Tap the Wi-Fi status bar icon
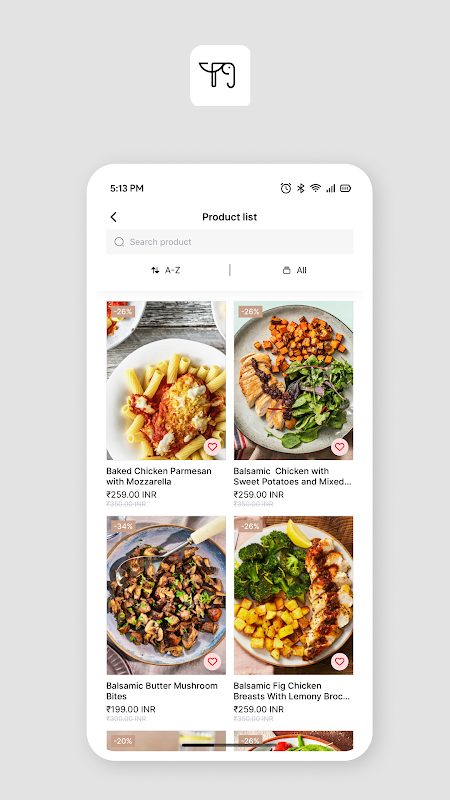Viewport: 450px width, 800px height. click(x=316, y=188)
